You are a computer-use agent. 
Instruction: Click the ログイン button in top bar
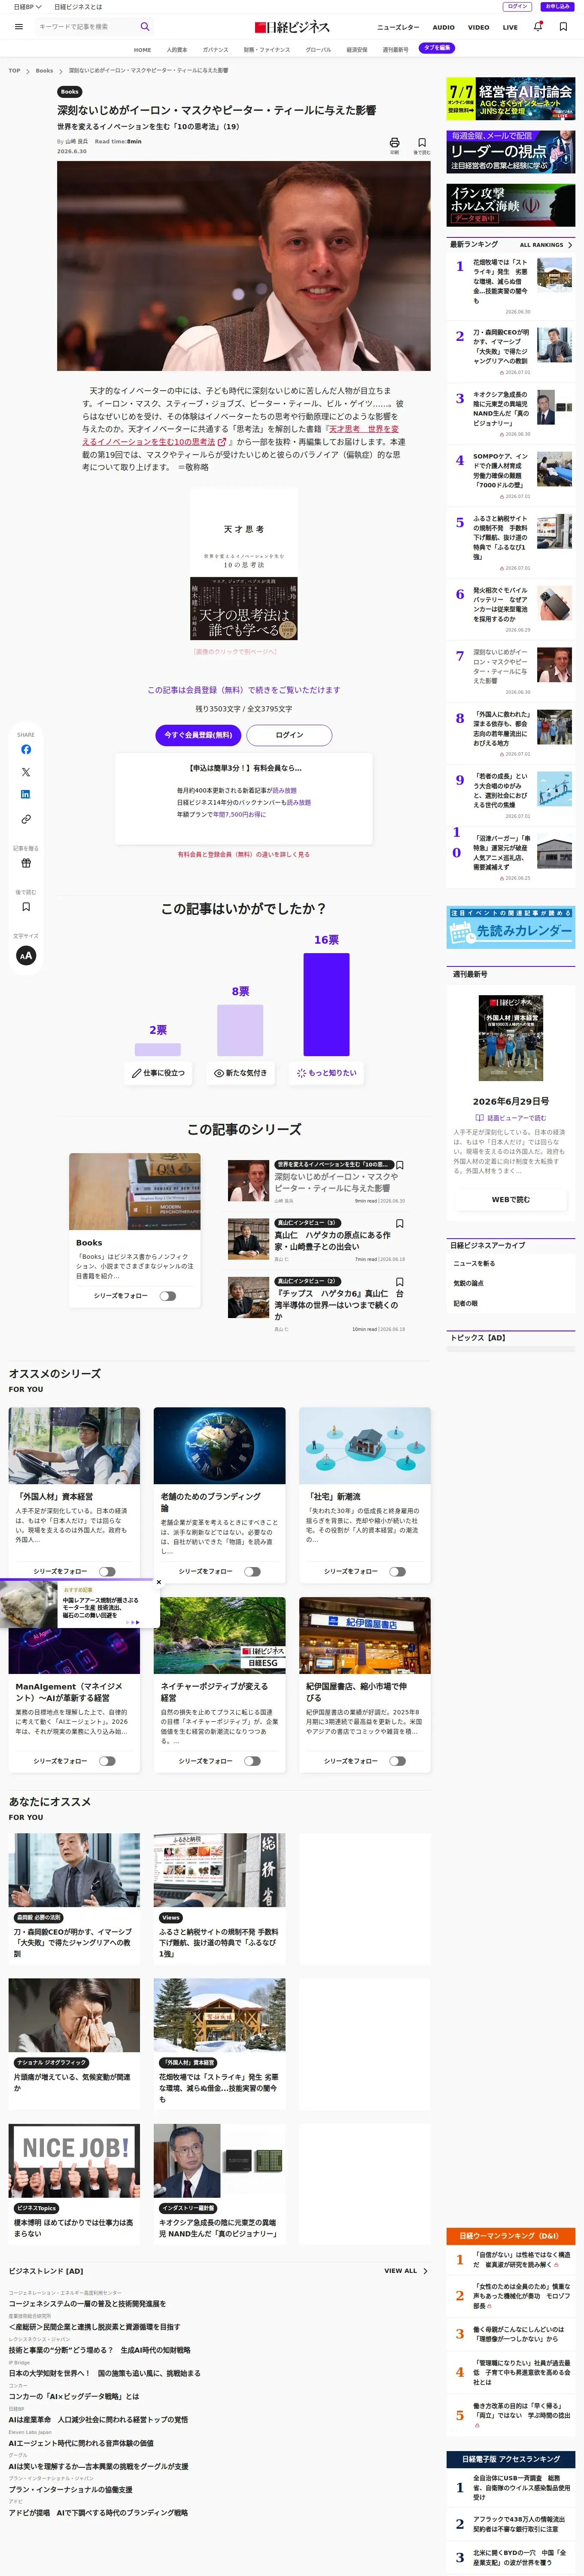(517, 7)
